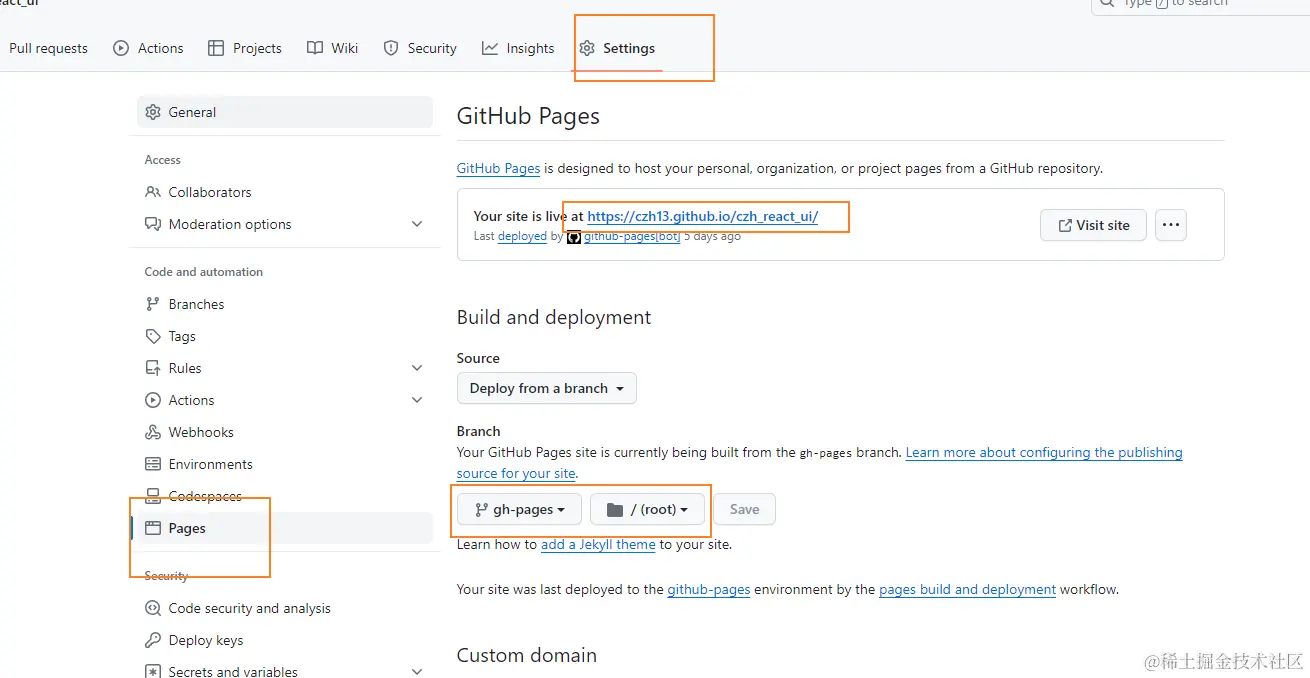1310x678 pixels.
Task: Open the gh-pages branch dropdown
Action: click(x=520, y=509)
